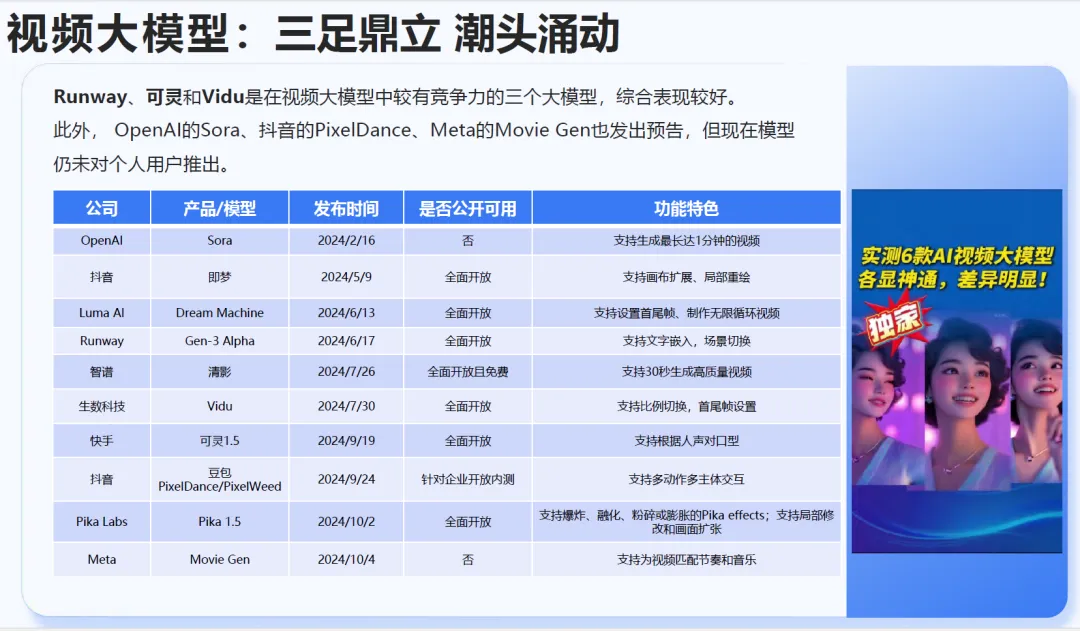Select the 功能特色 column header
The width and height of the screenshot is (1080, 631).
pos(687,208)
